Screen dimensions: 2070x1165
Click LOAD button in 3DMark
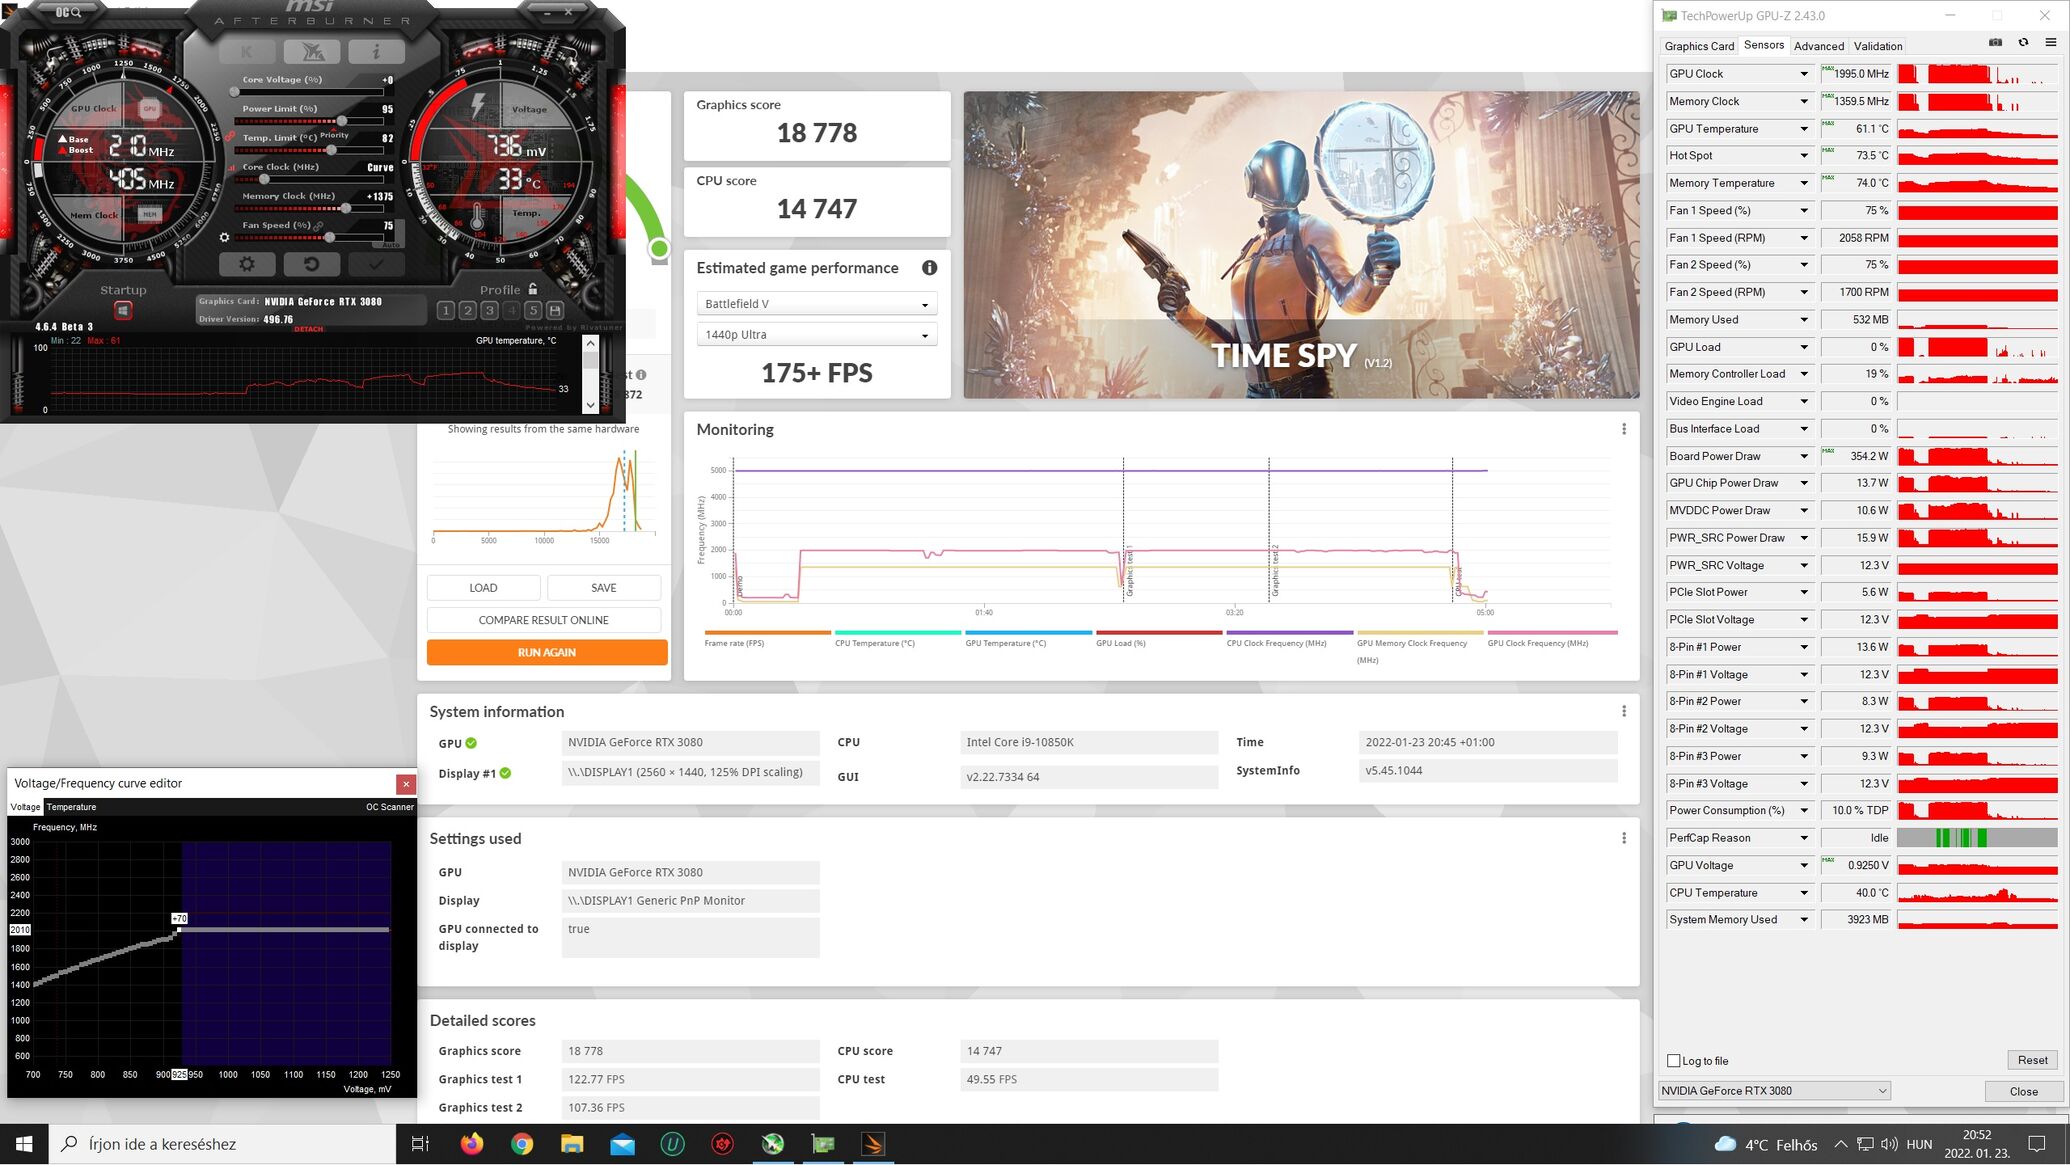point(483,588)
